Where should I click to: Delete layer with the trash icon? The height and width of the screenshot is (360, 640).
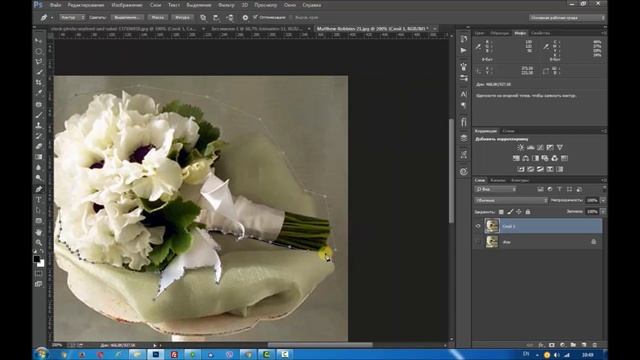pos(594,345)
